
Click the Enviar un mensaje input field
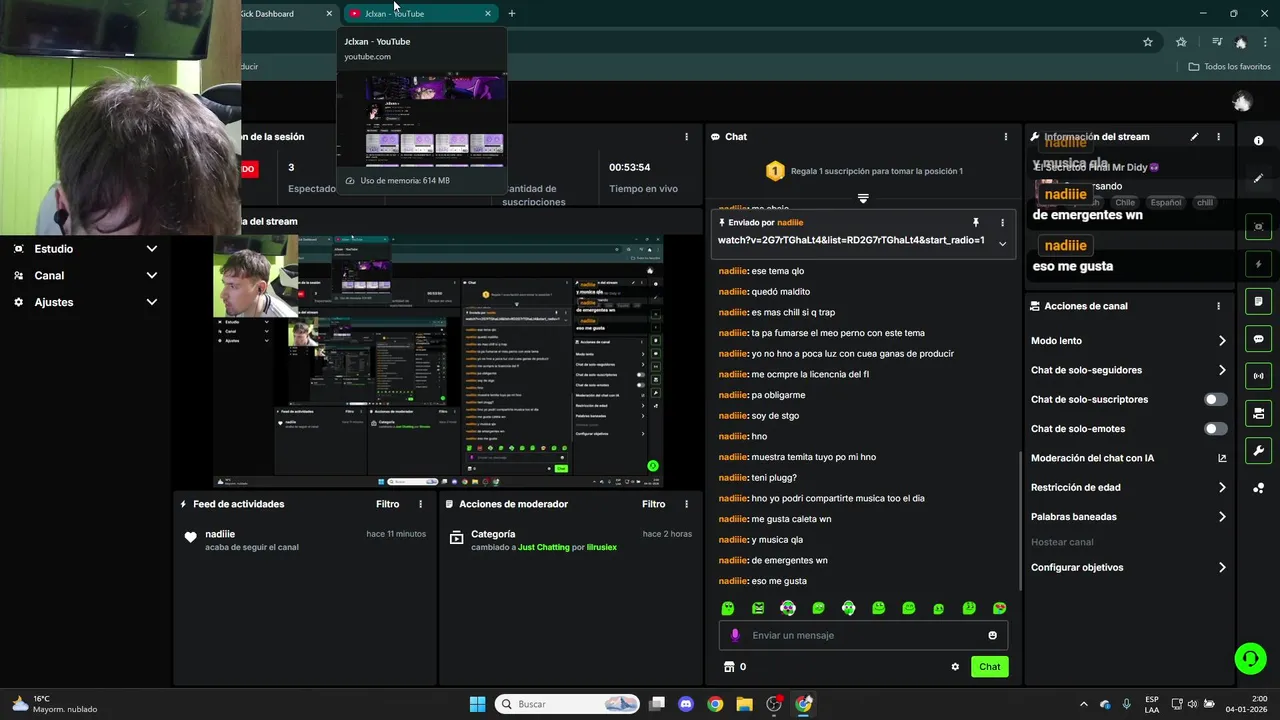tap(863, 635)
